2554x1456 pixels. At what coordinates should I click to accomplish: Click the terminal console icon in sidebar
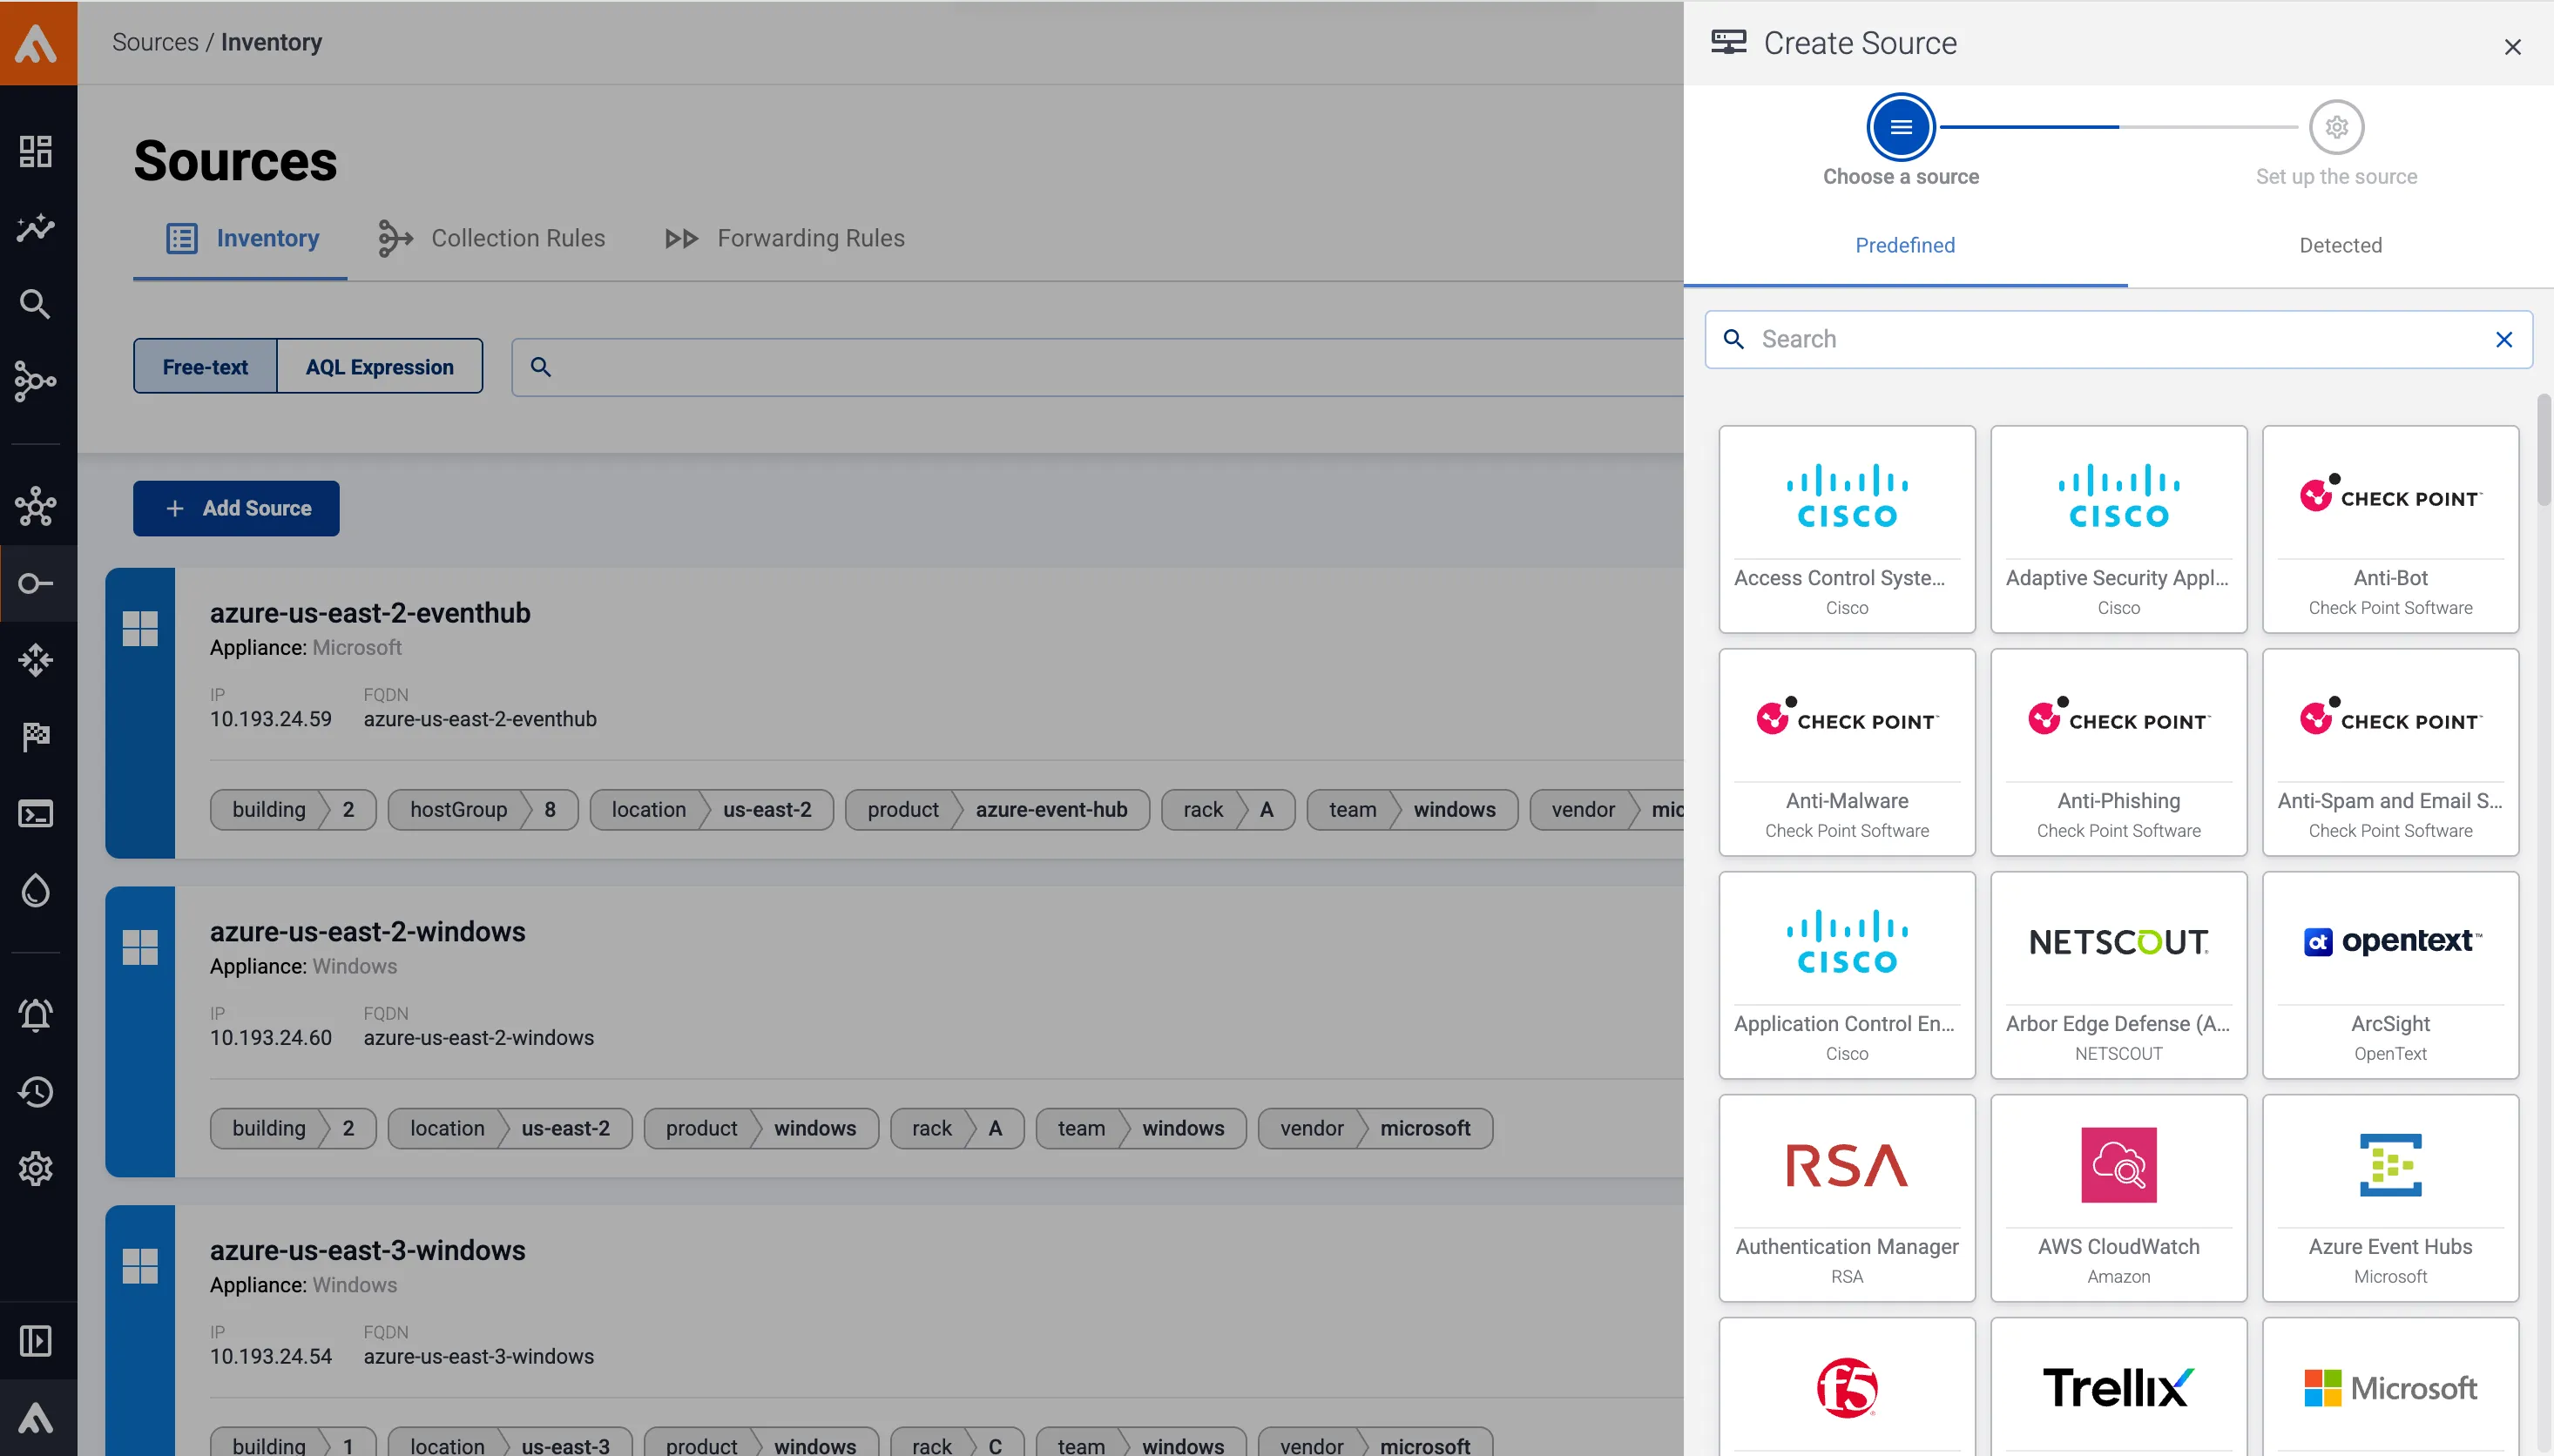coord(36,814)
